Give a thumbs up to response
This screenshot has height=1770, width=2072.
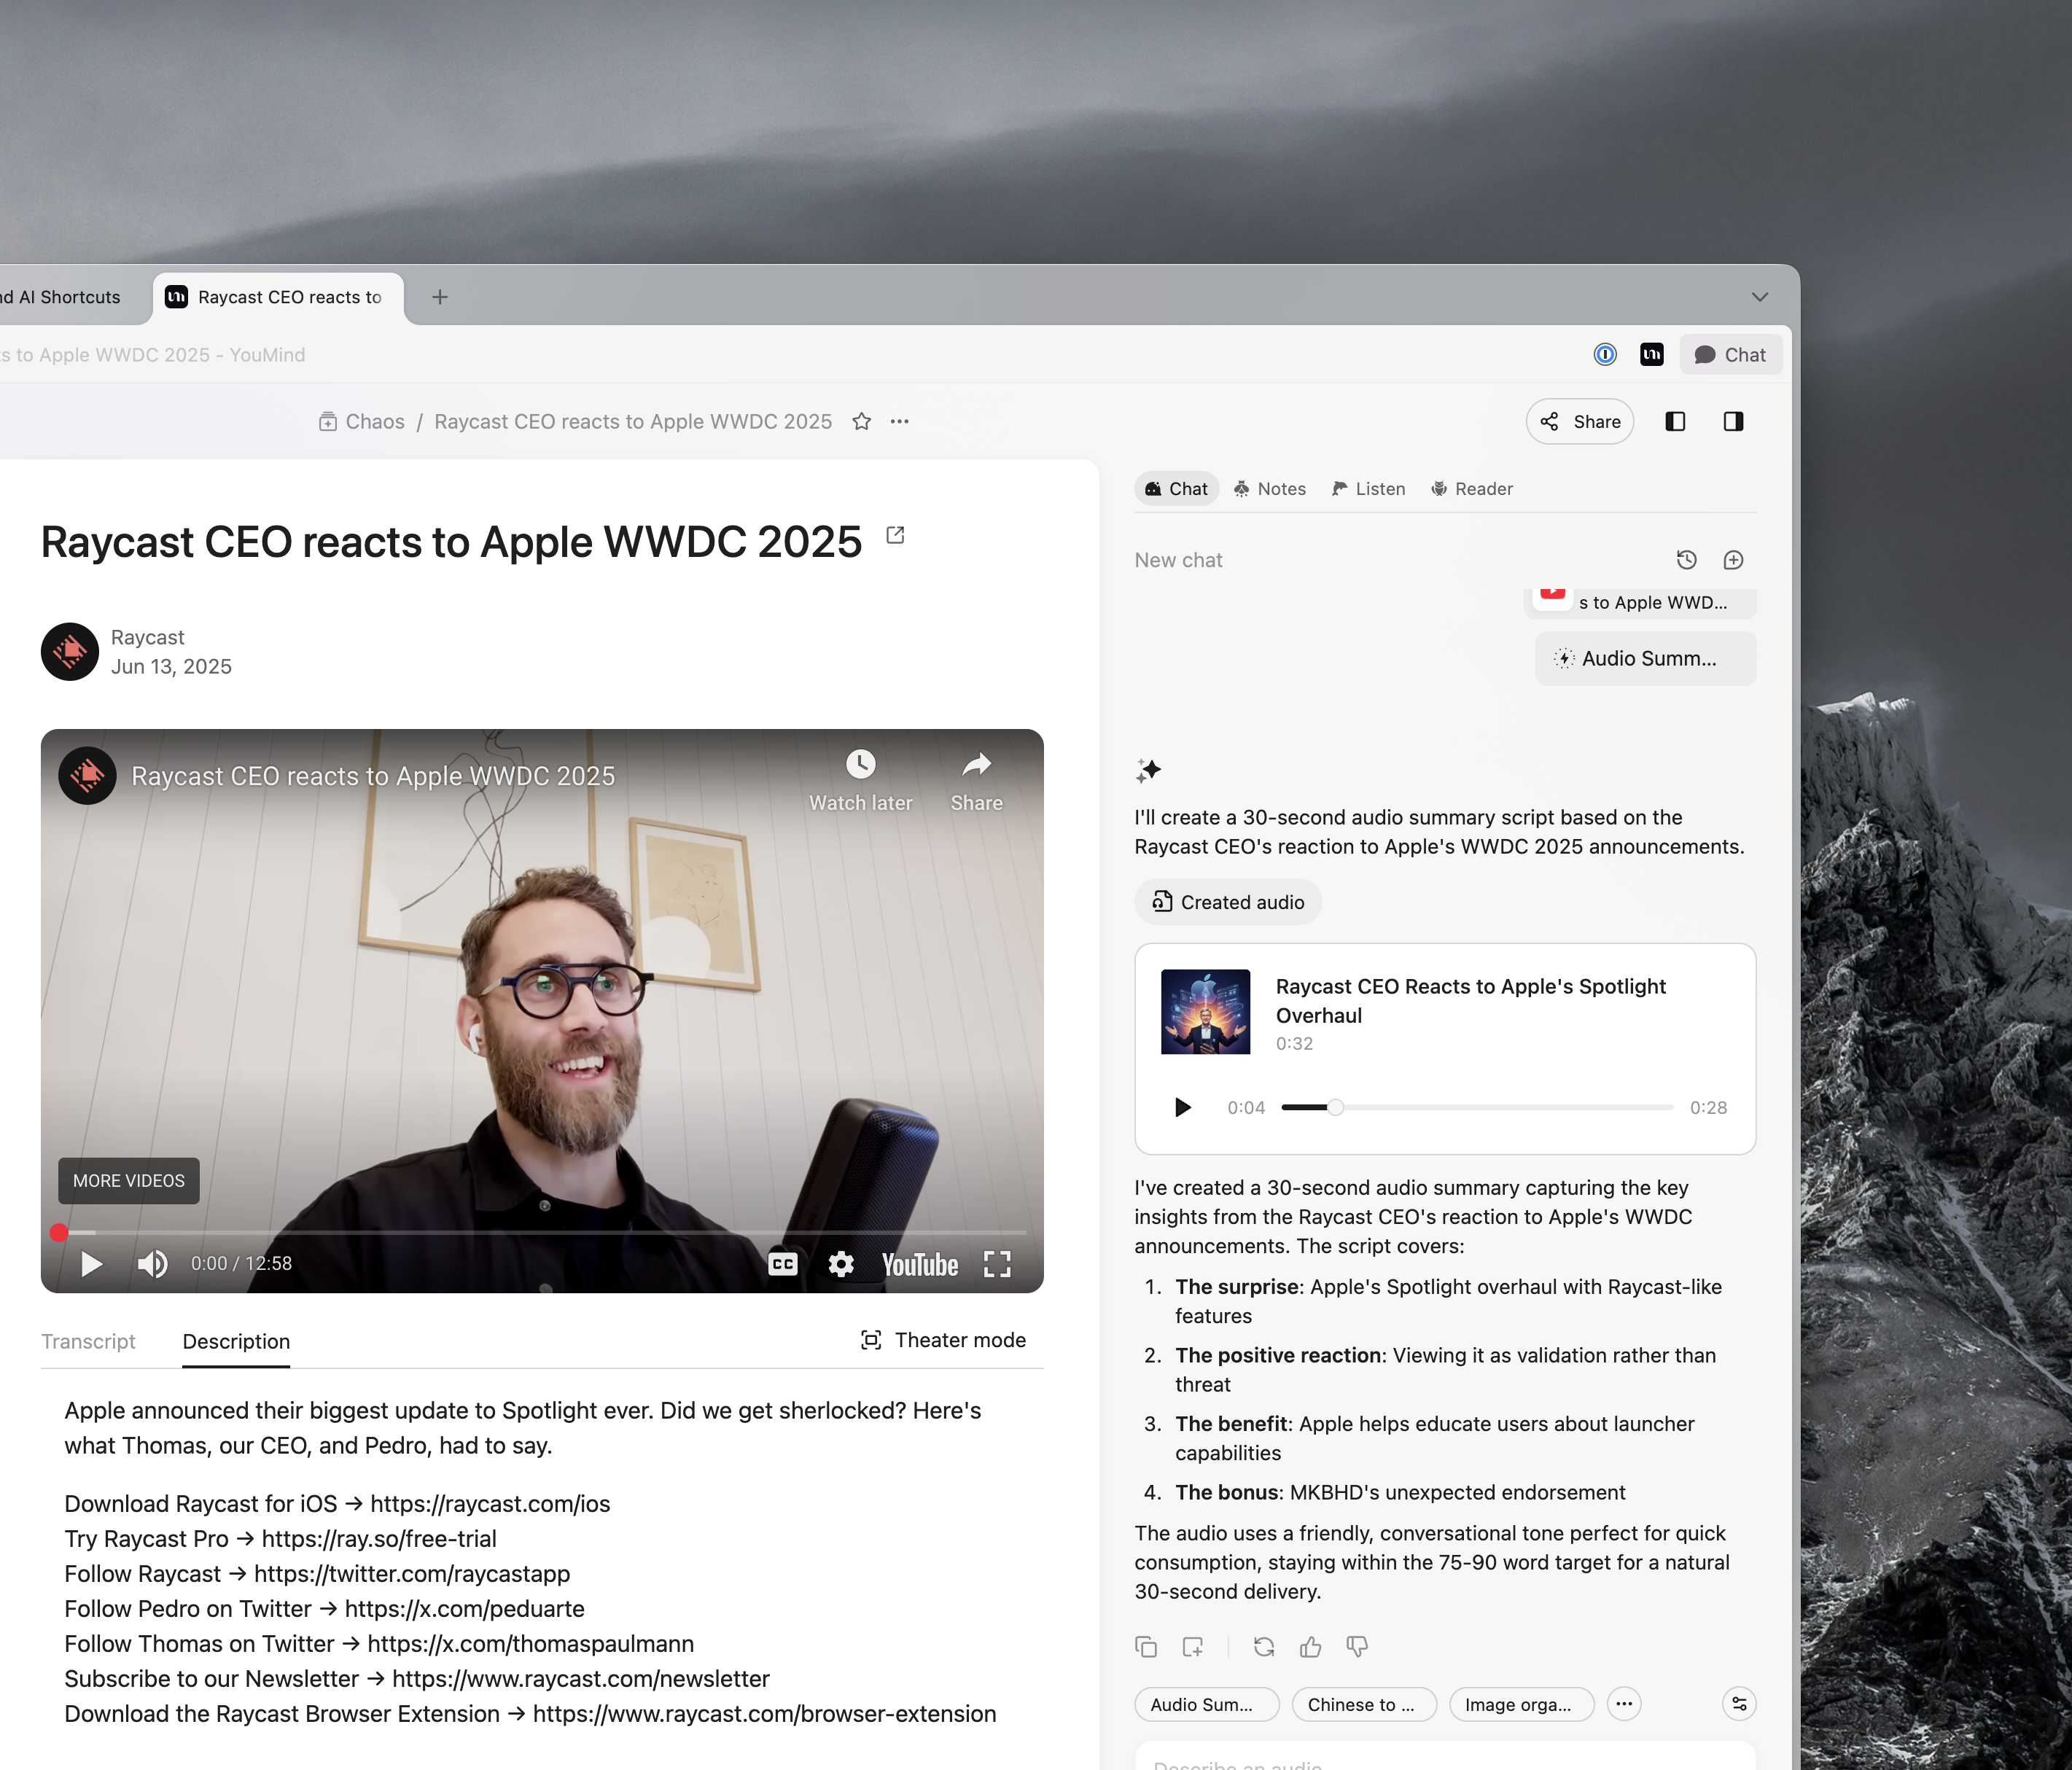pos(1310,1647)
